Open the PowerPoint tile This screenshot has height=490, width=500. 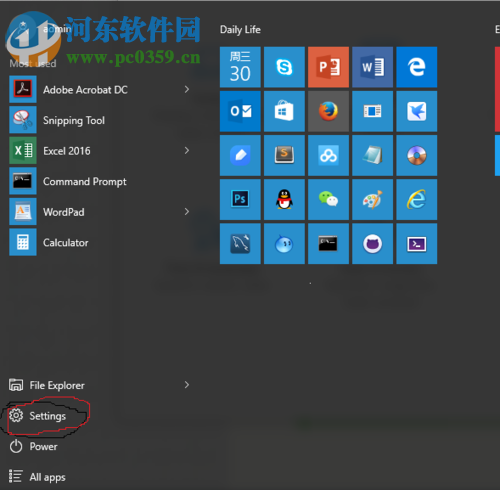pyautogui.click(x=328, y=67)
